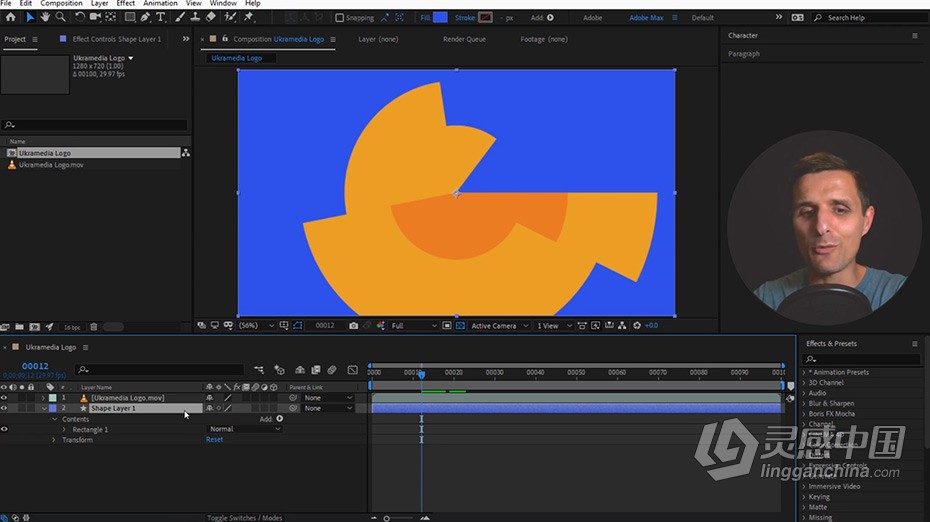This screenshot has width=930, height=522.
Task: Select the Zoom magnifier tool
Action: tap(60, 17)
